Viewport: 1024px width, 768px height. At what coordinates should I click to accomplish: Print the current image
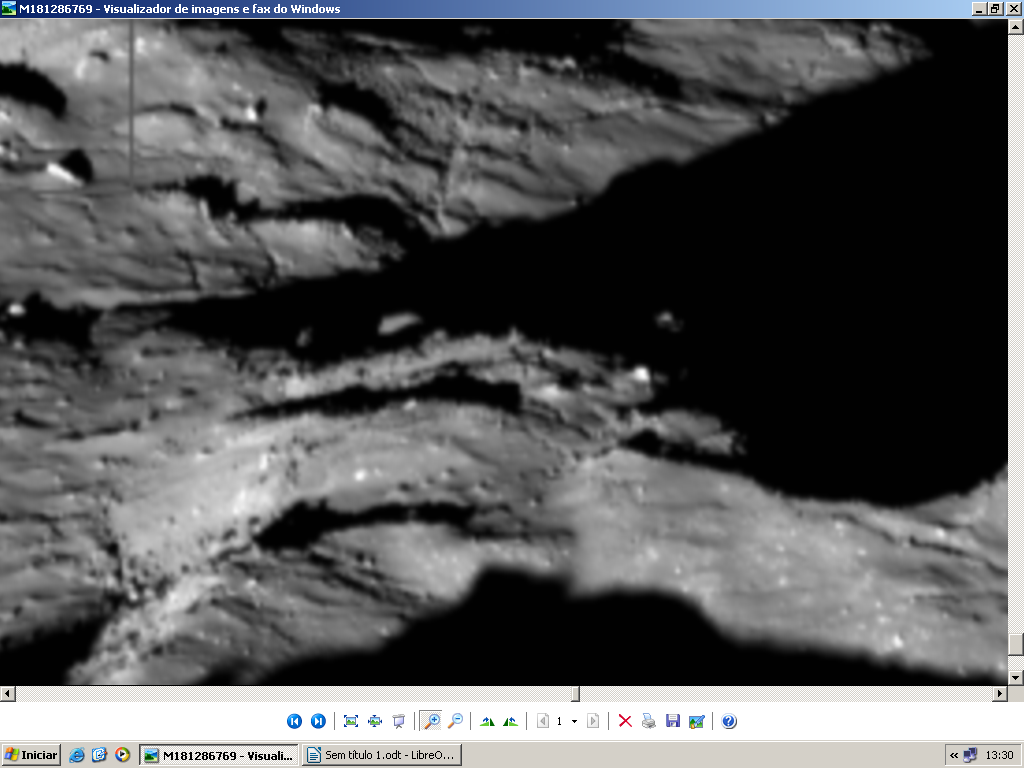(x=649, y=721)
